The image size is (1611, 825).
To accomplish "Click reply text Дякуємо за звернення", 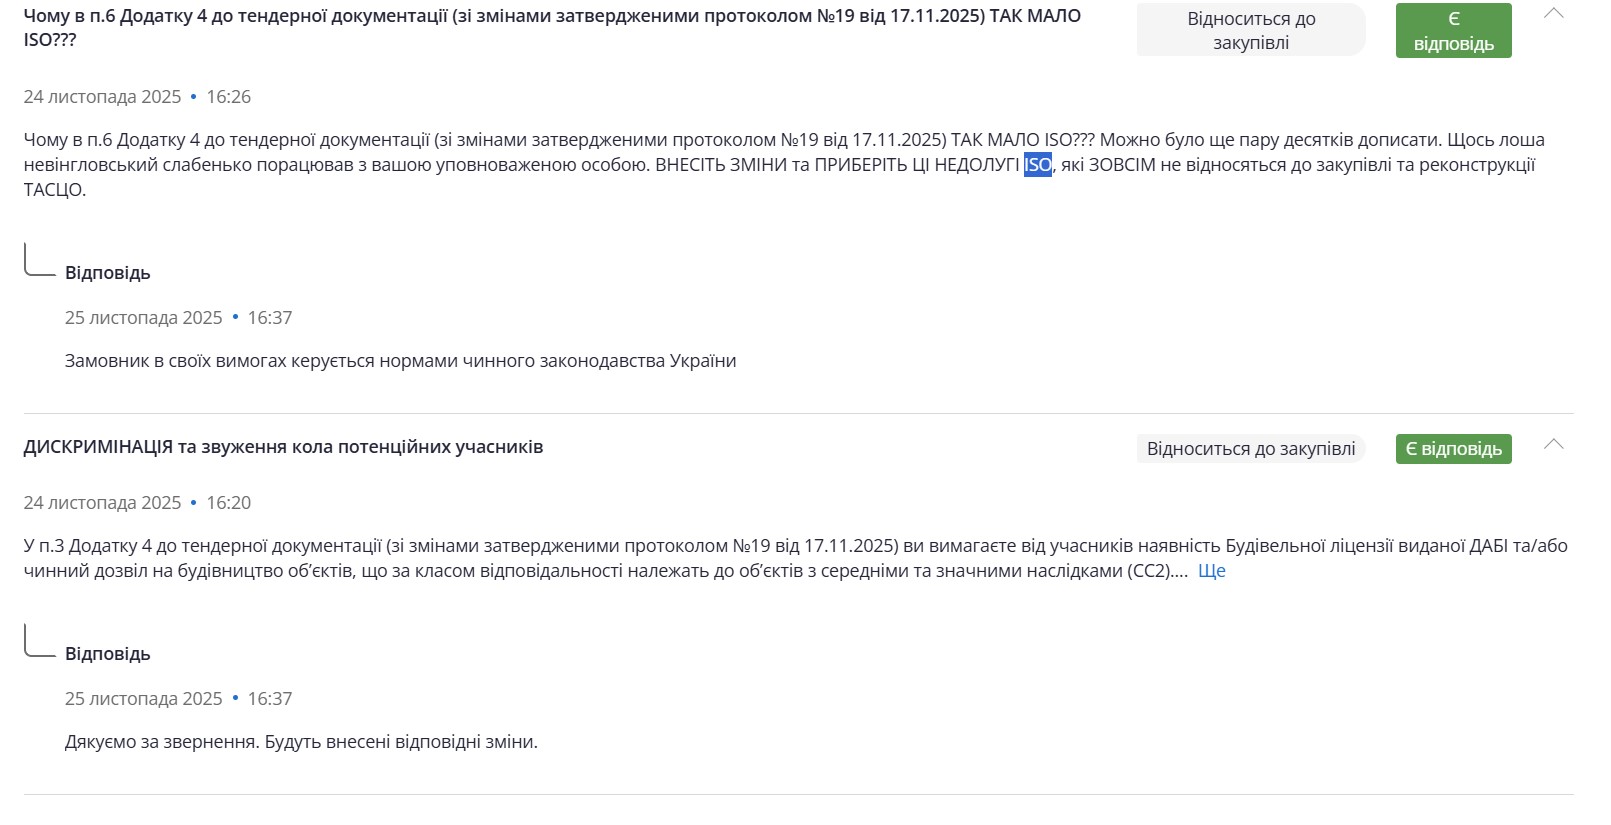I will [301, 742].
